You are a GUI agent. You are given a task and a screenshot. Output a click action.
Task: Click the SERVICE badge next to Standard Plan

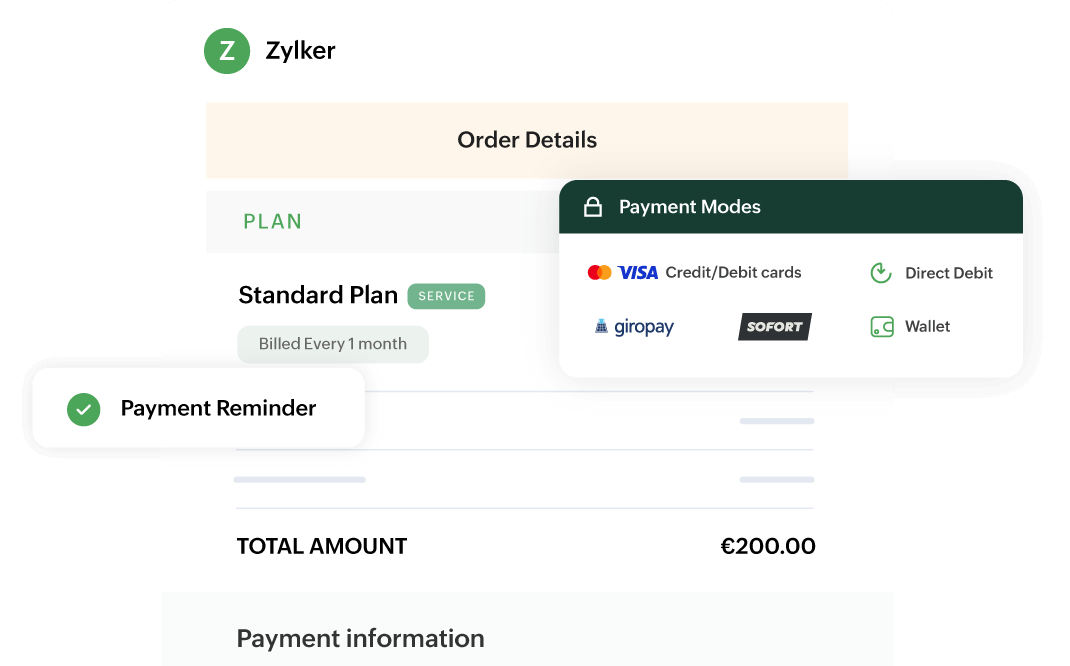point(446,296)
